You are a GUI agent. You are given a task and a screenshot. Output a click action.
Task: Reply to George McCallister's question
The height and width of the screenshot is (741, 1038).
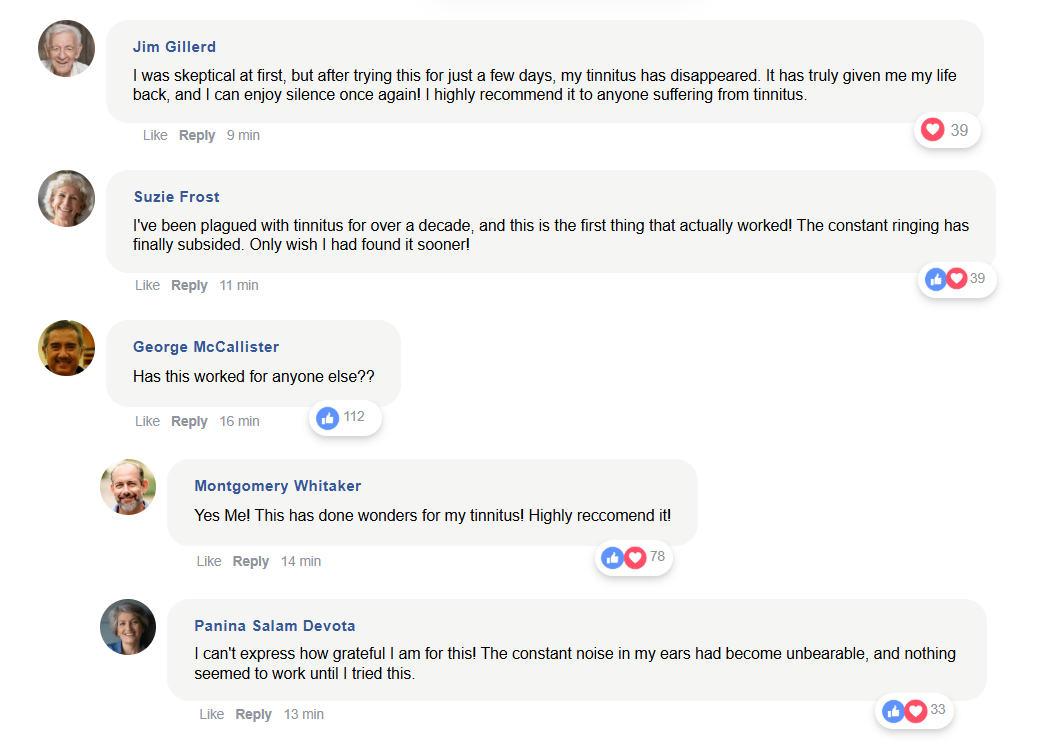coord(189,421)
